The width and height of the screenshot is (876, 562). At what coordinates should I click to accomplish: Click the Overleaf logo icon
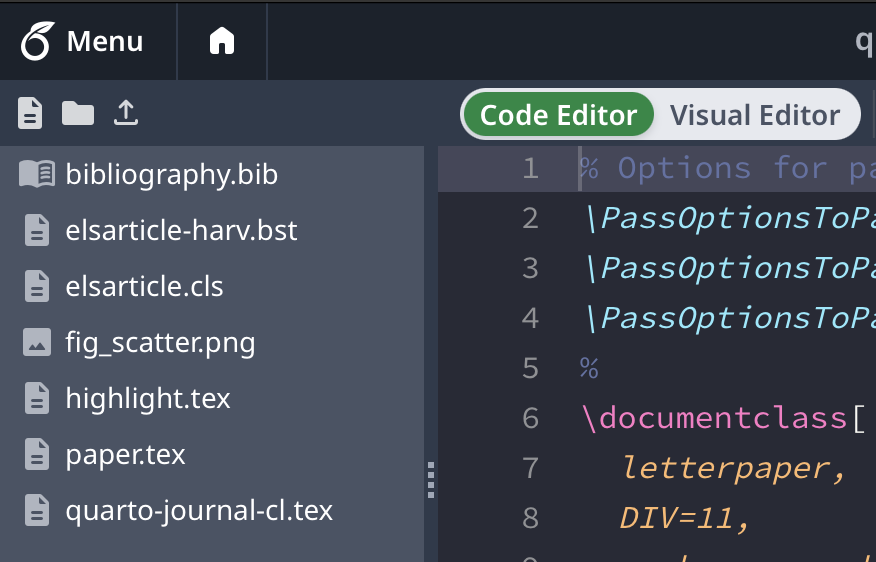tap(37, 41)
